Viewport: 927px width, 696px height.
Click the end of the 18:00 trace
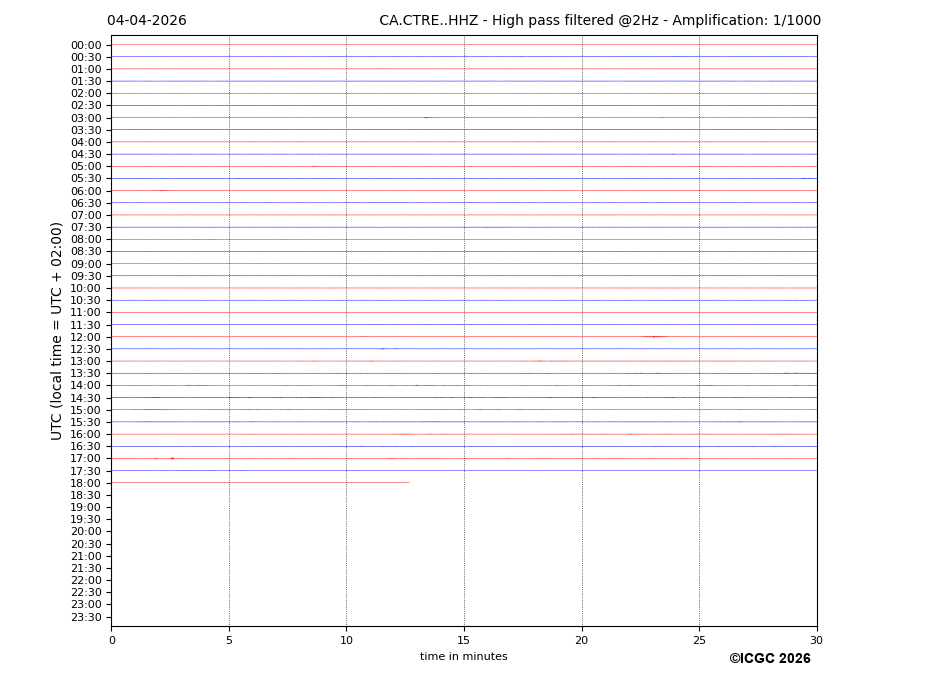(408, 483)
